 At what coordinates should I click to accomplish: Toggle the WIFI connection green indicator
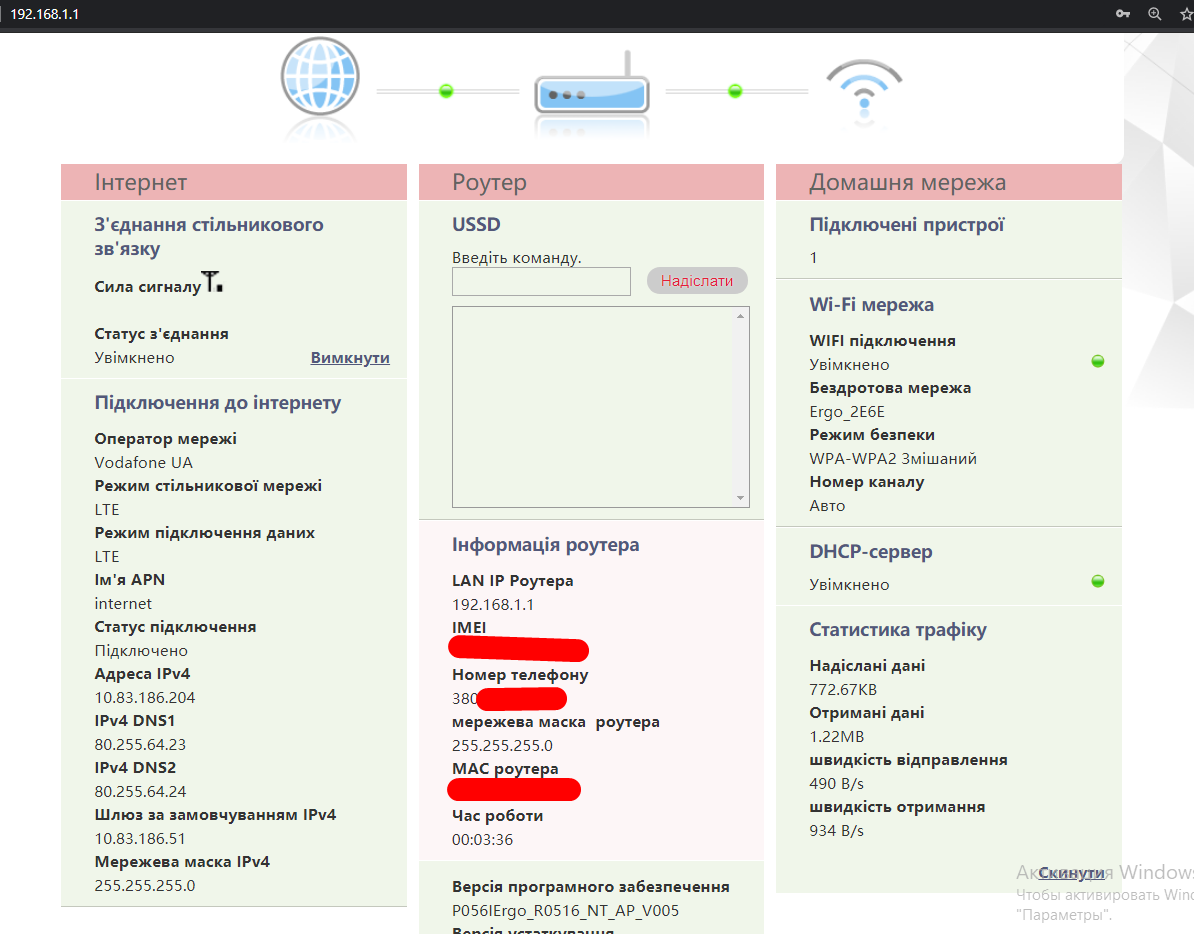pyautogui.click(x=1098, y=361)
